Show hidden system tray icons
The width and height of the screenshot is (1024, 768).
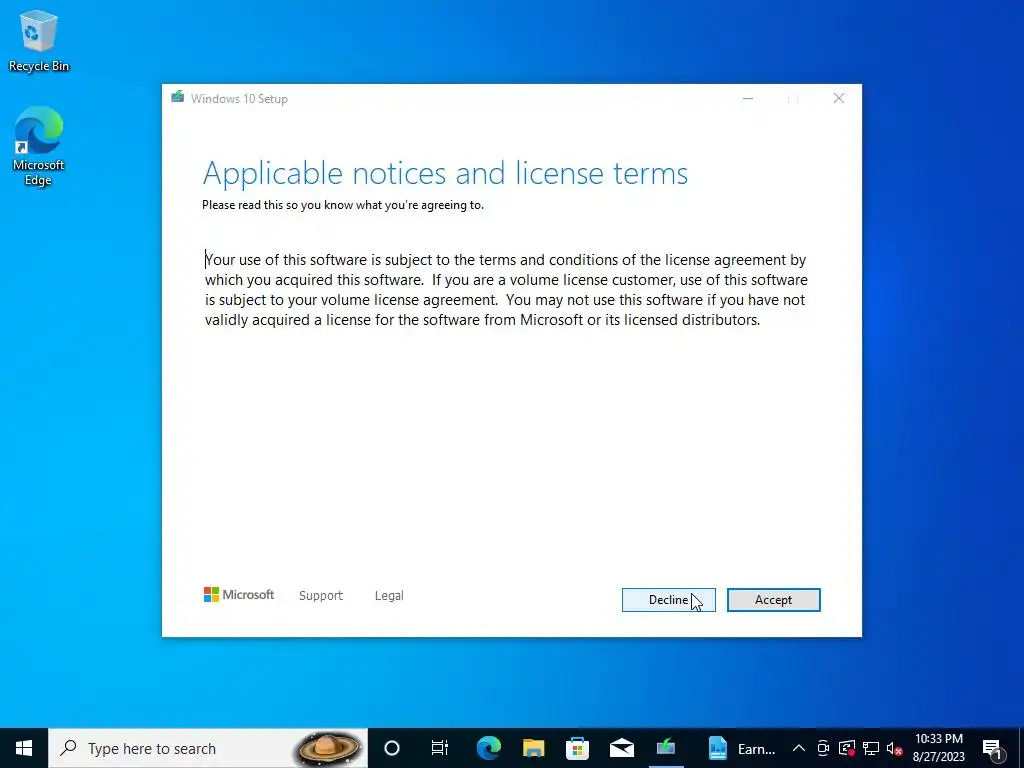[x=799, y=748]
